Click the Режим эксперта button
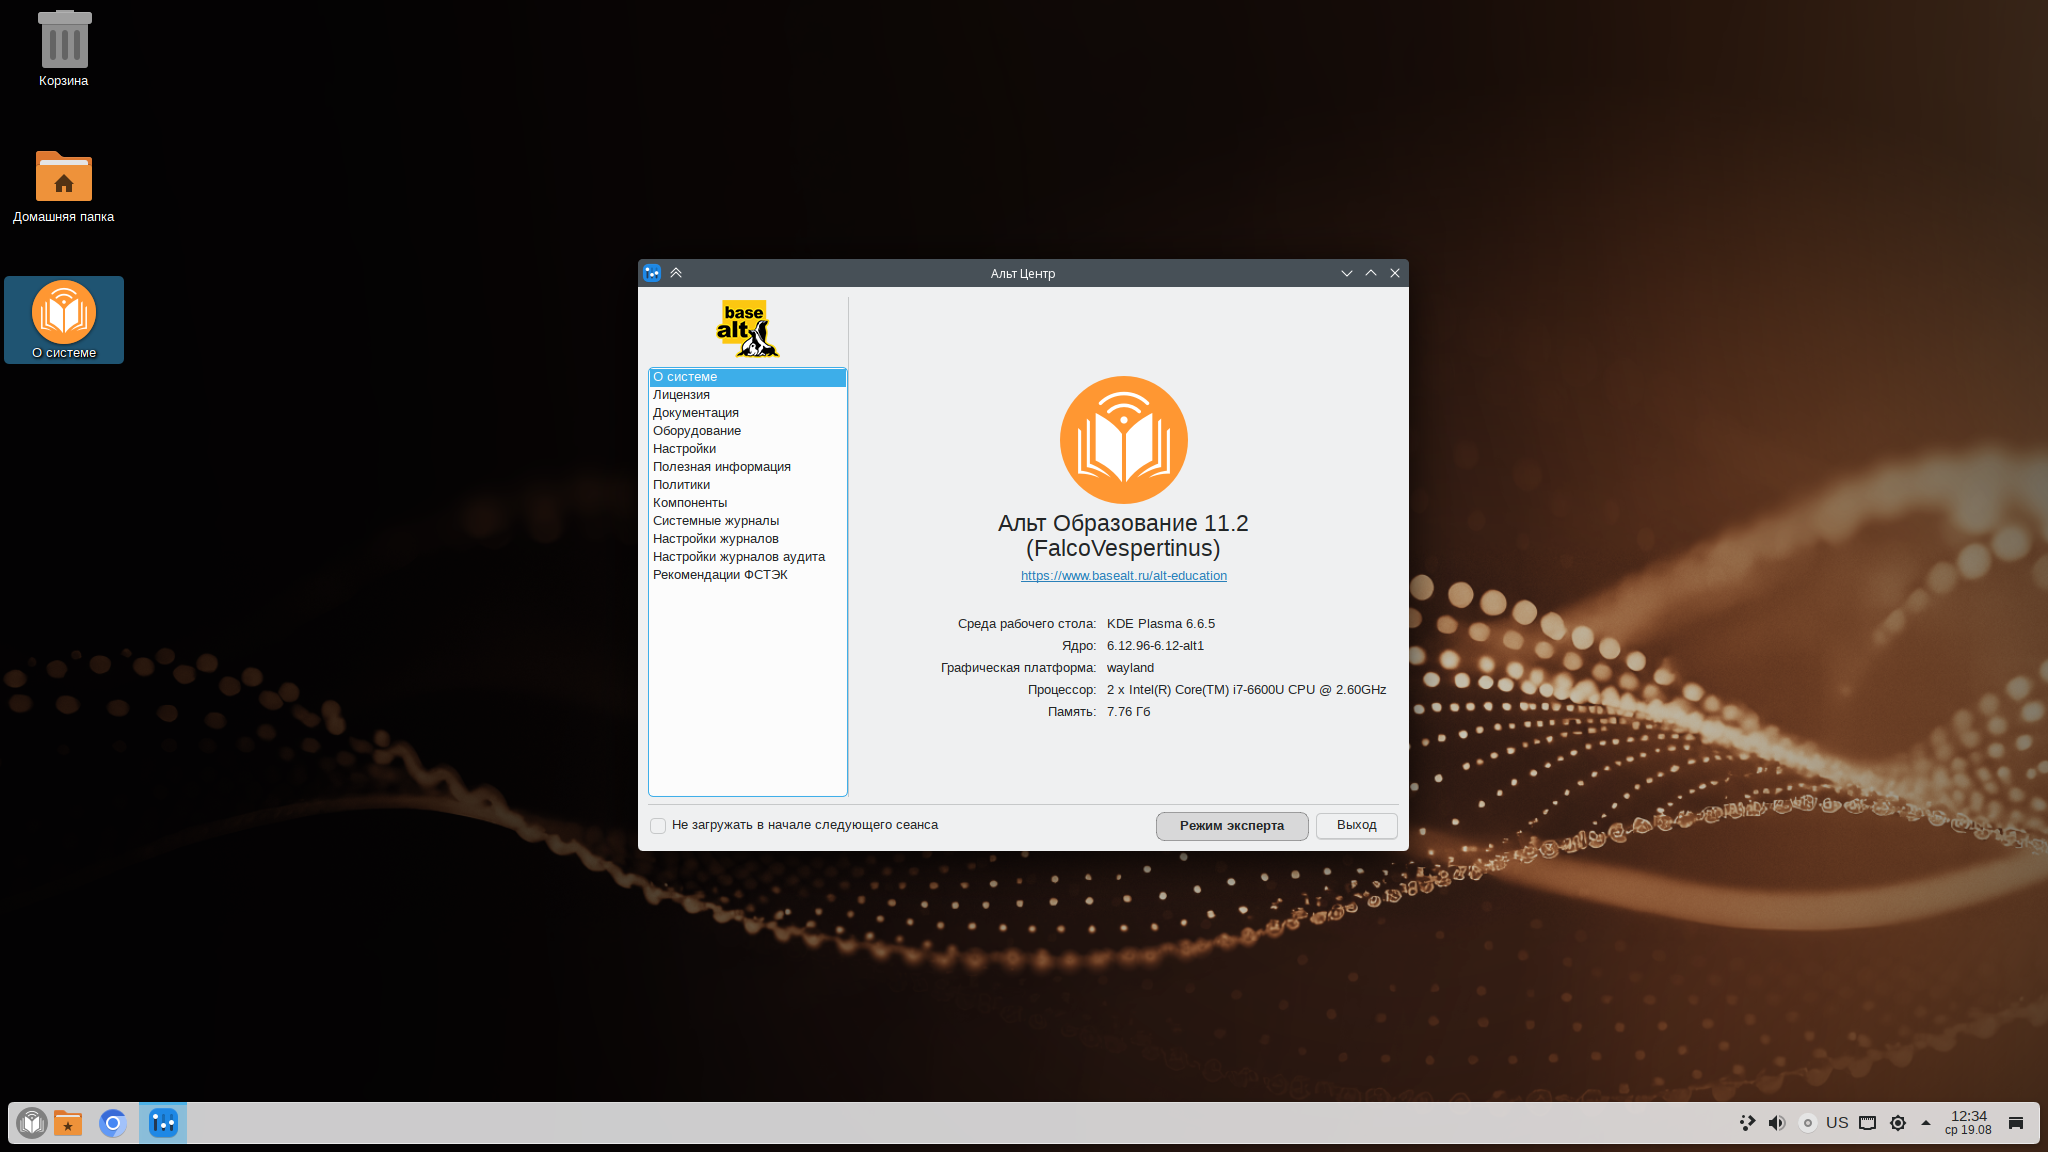This screenshot has width=2048, height=1152. click(x=1232, y=826)
